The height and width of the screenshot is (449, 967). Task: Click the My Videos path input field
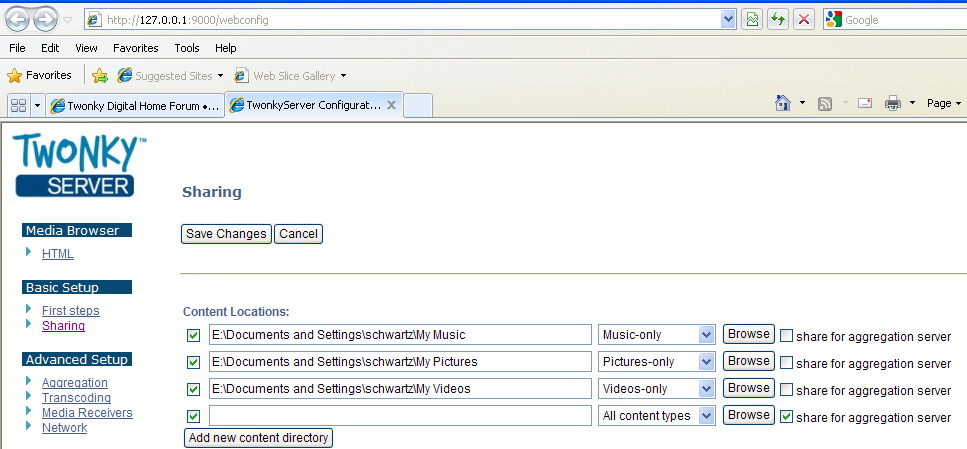(x=400, y=389)
